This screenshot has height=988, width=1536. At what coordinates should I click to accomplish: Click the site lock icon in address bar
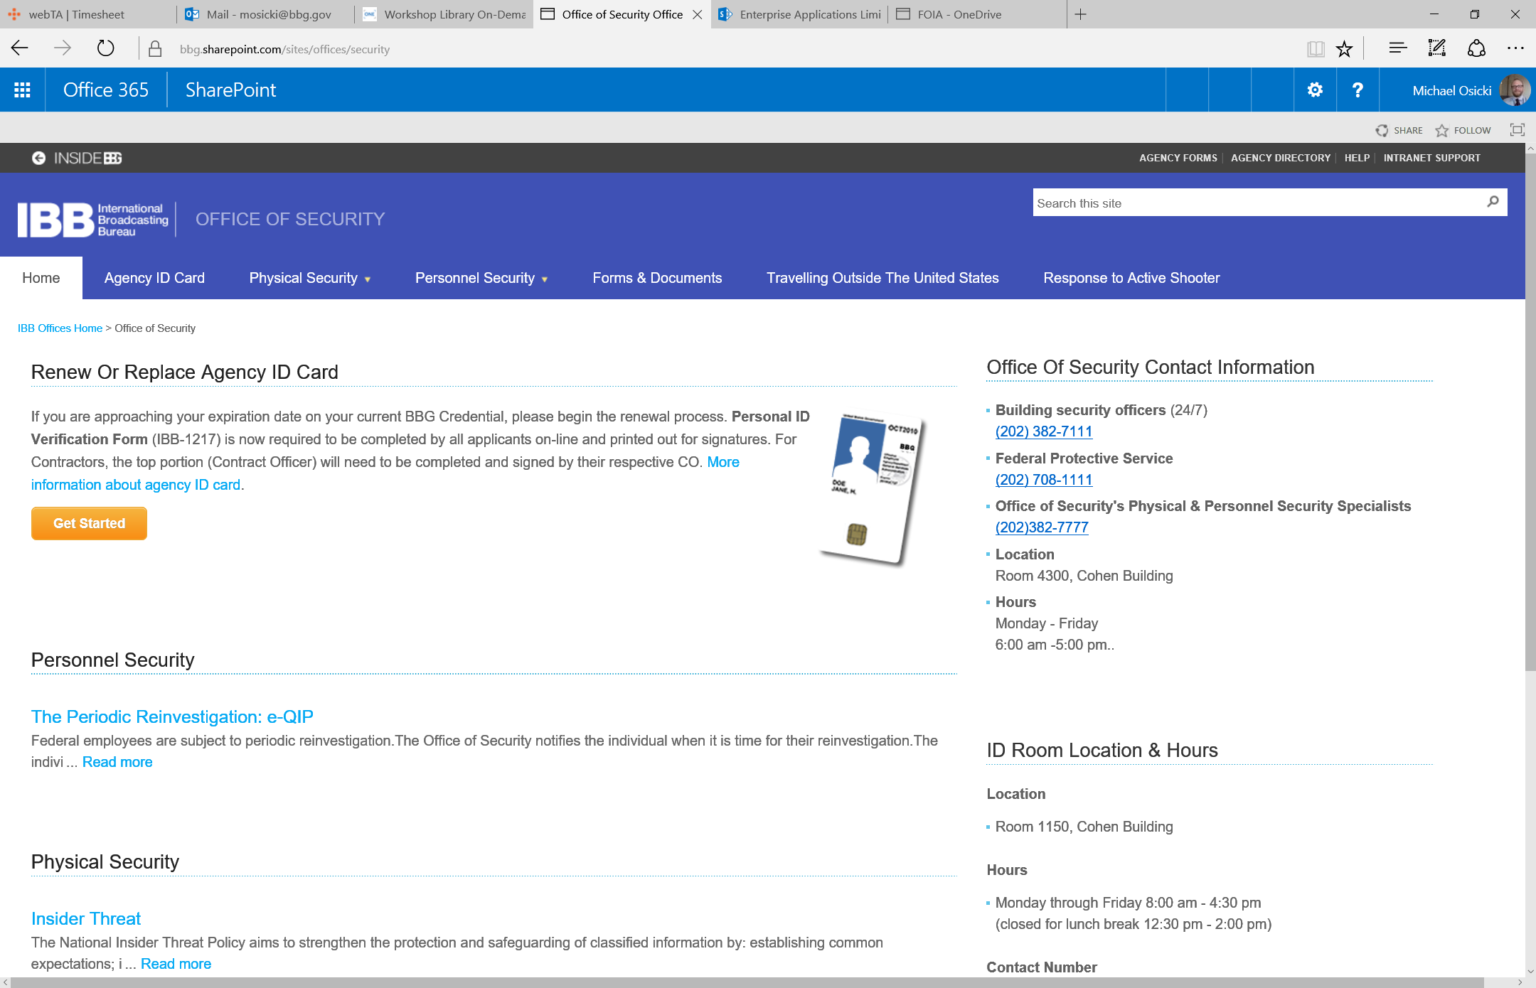tap(155, 48)
